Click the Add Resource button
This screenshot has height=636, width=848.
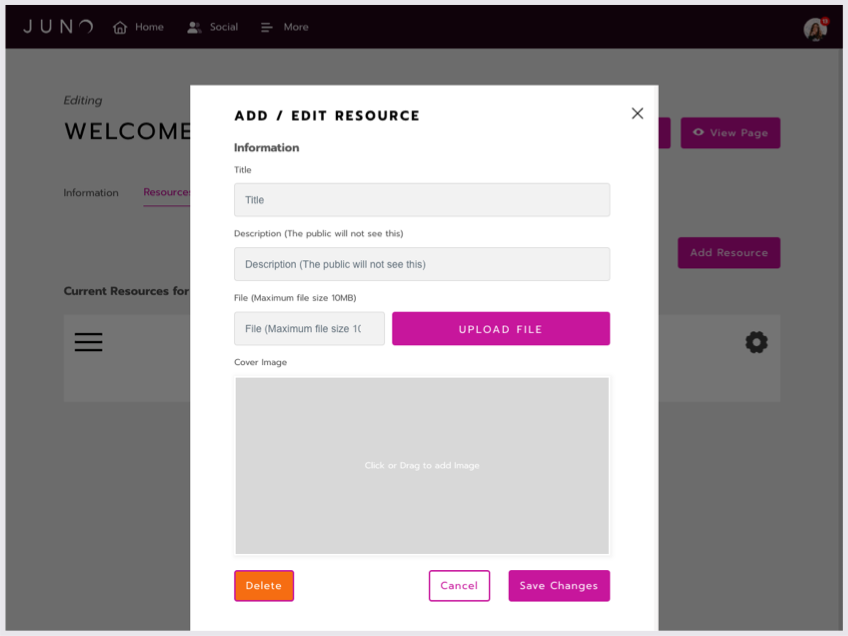pyautogui.click(x=729, y=253)
